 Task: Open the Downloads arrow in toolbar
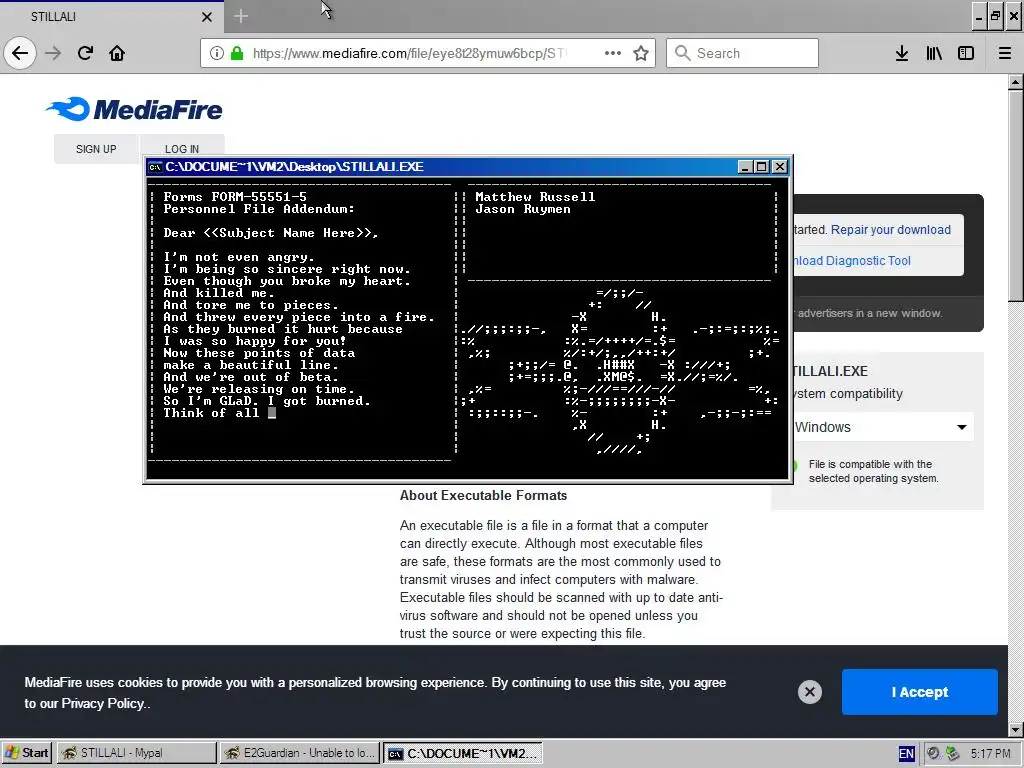click(902, 53)
